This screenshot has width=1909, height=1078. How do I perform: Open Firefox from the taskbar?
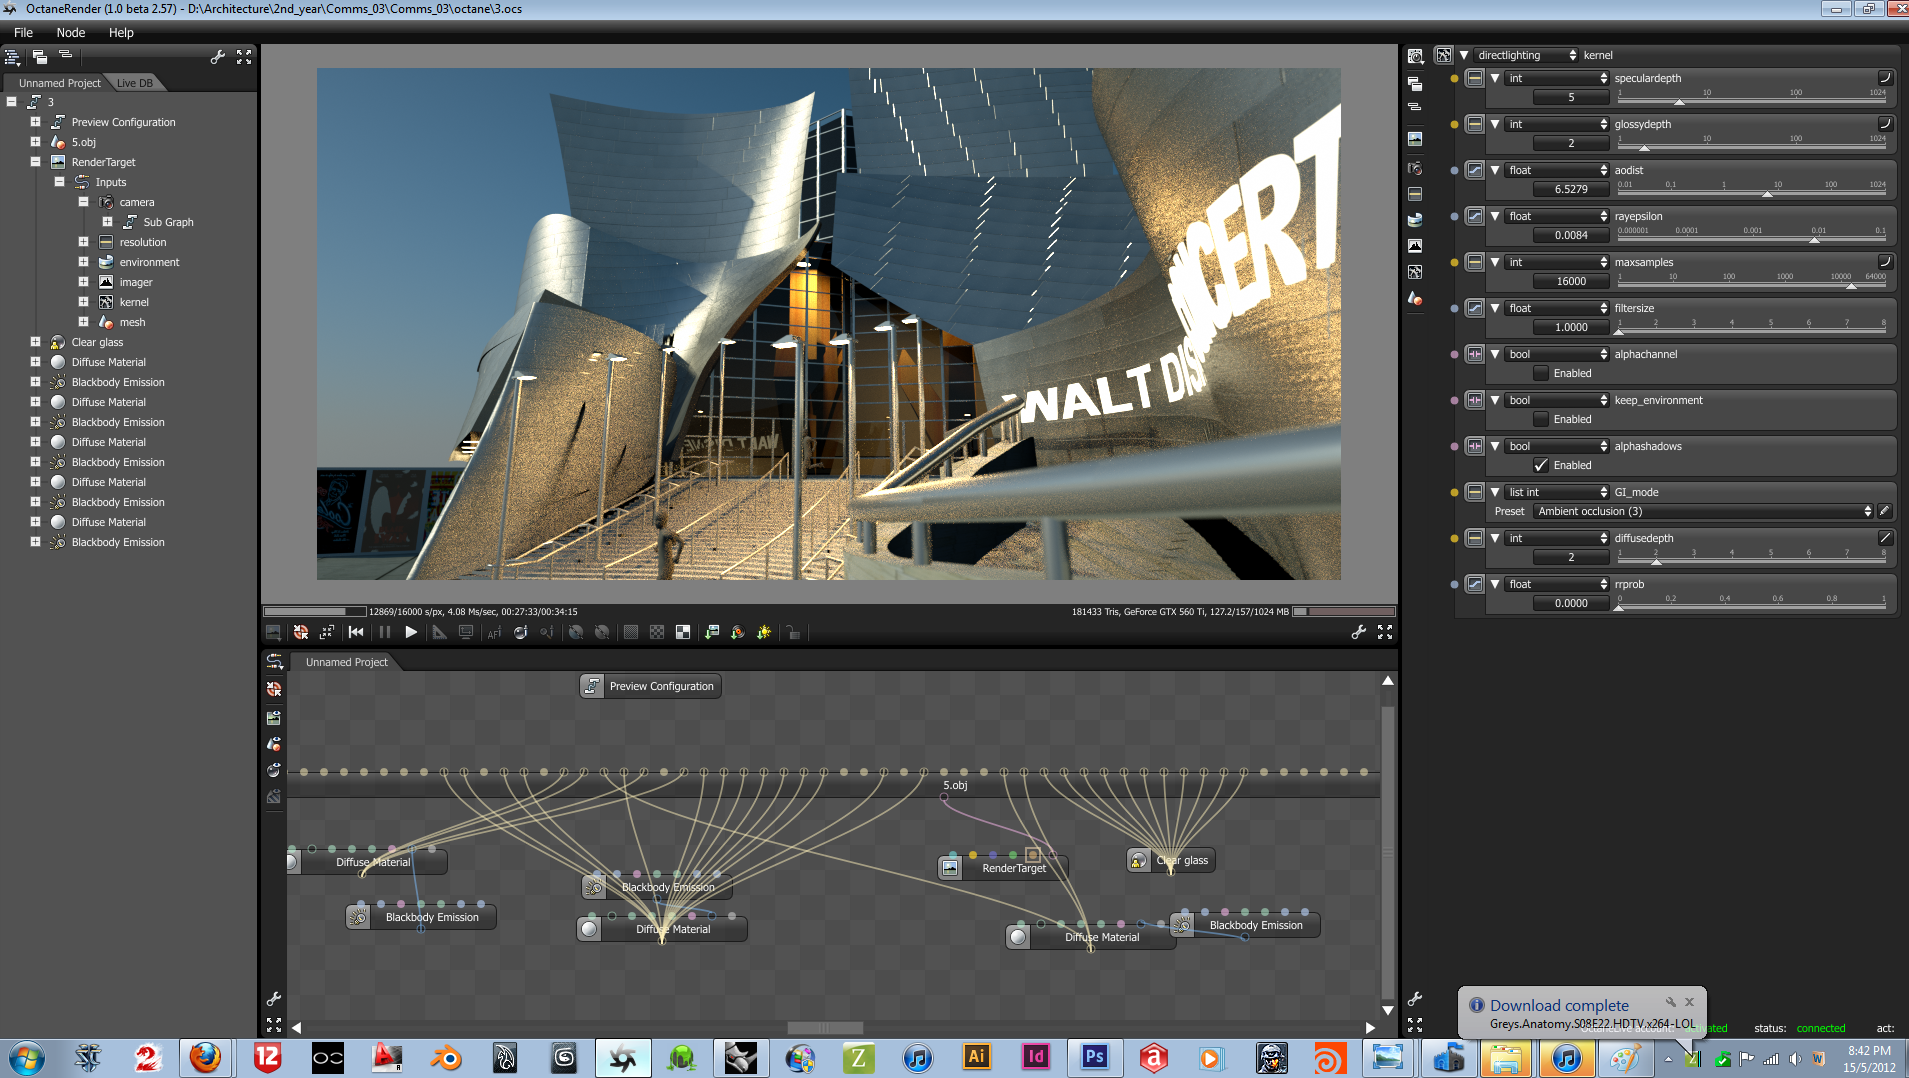coord(206,1058)
